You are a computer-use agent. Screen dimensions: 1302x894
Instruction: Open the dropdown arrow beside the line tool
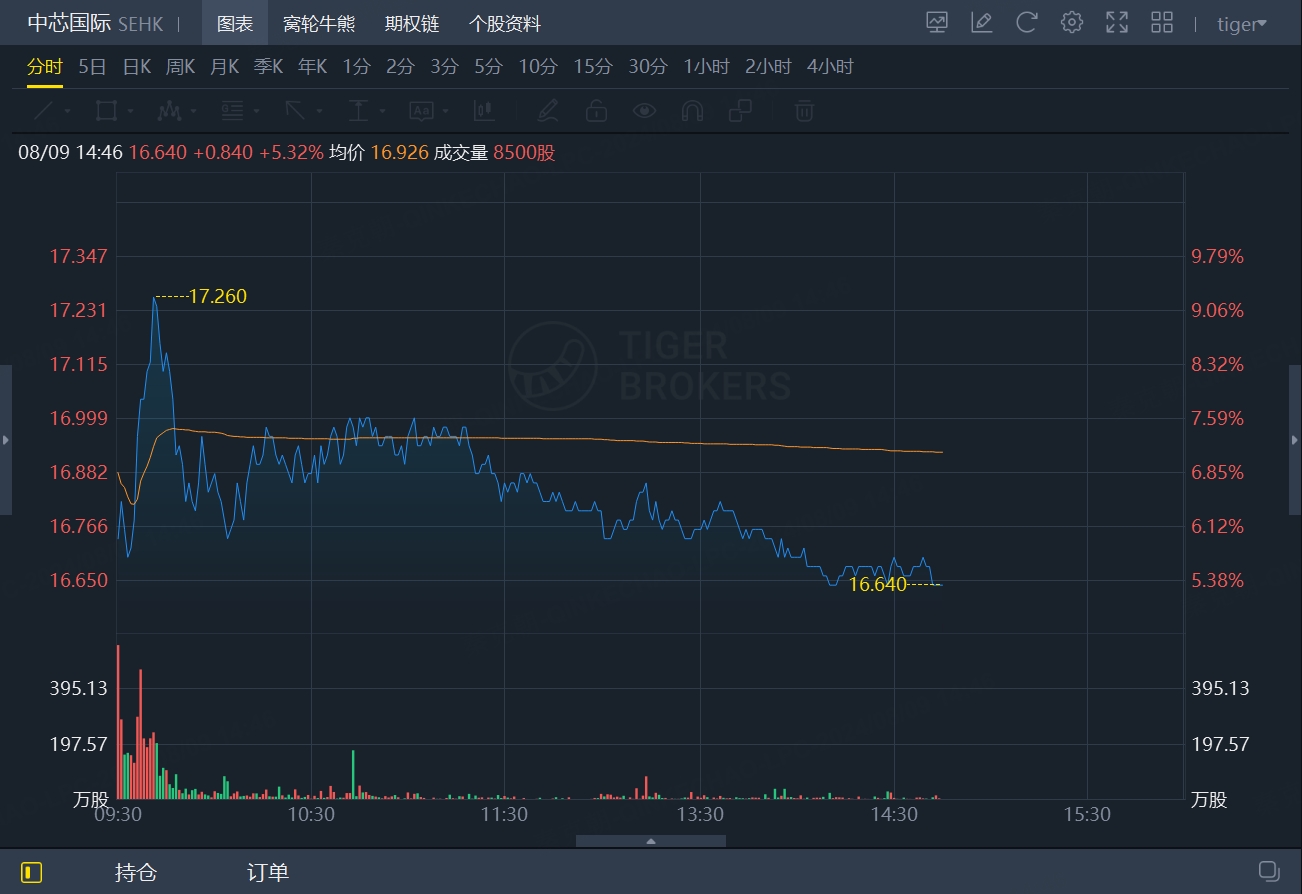(67, 111)
